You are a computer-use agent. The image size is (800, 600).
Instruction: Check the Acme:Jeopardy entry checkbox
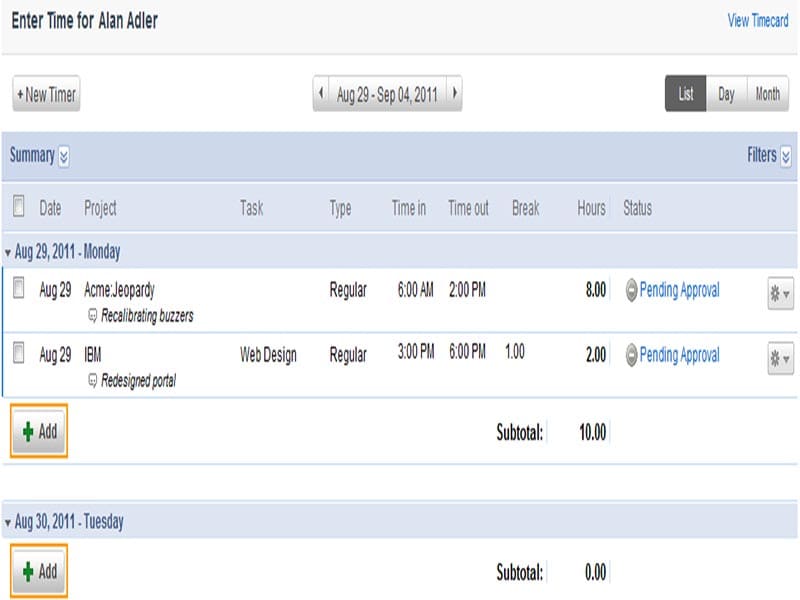[x=18, y=289]
